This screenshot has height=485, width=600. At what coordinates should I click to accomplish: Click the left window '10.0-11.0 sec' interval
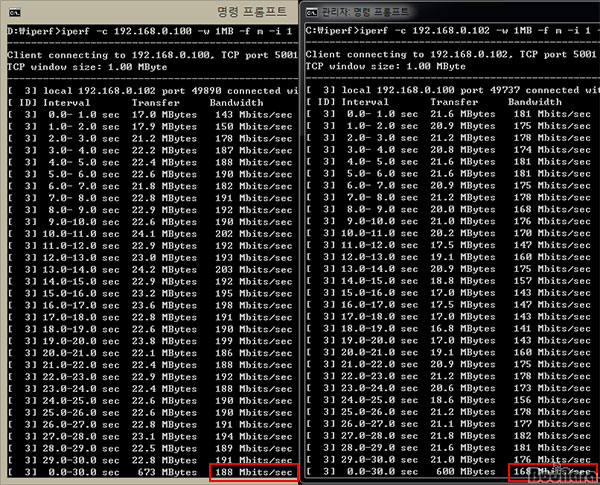click(x=81, y=234)
